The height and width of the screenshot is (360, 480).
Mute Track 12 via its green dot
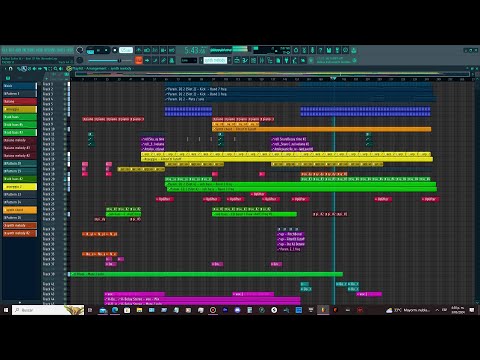(65, 139)
